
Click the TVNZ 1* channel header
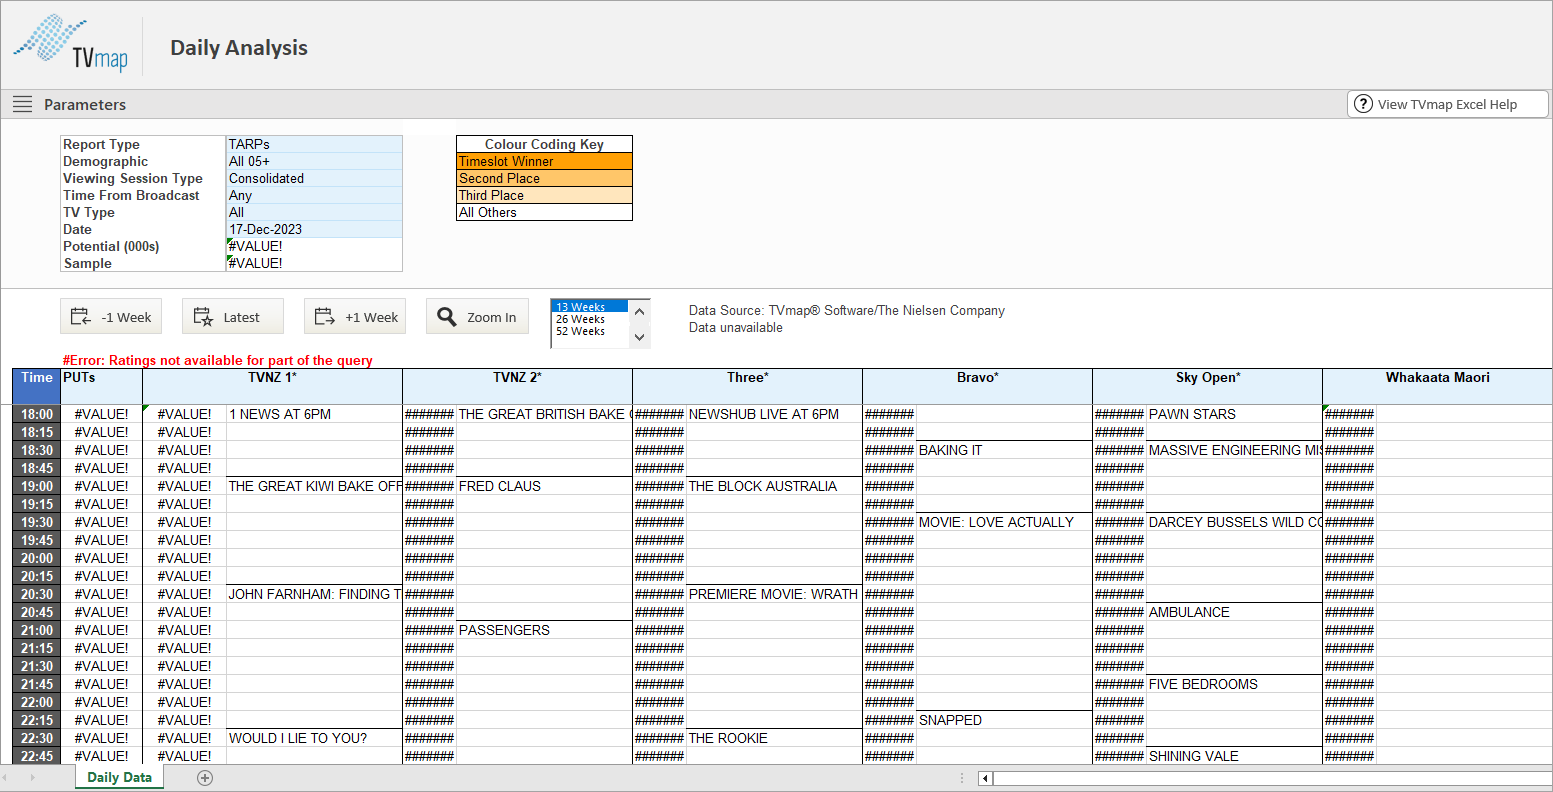[x=272, y=386]
